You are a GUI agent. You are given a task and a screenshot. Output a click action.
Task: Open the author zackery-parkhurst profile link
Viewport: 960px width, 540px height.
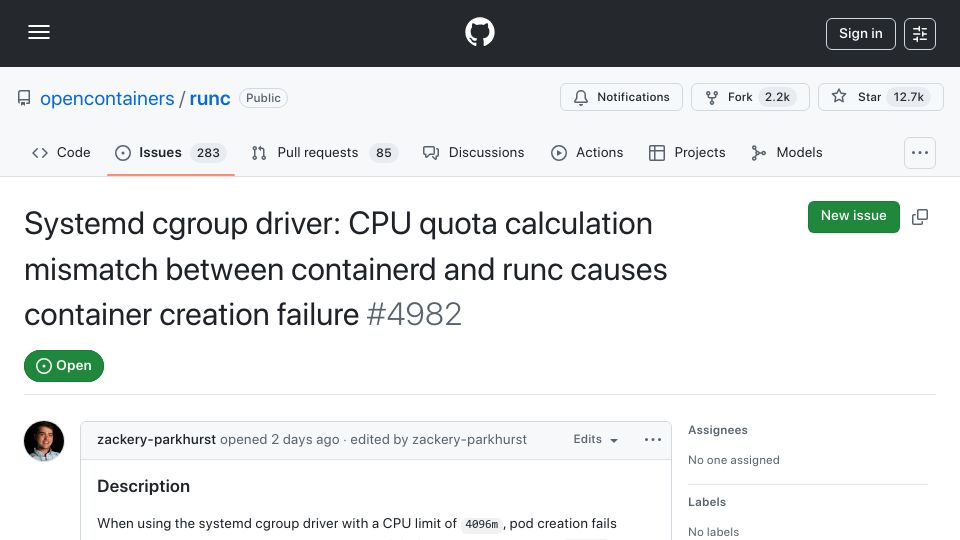(x=156, y=440)
